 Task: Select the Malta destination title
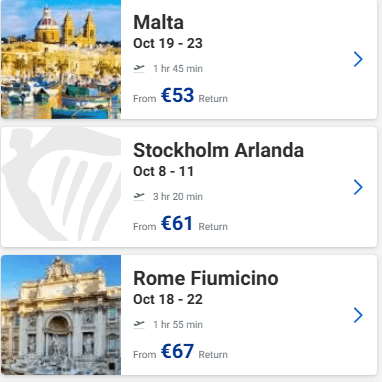(158, 22)
